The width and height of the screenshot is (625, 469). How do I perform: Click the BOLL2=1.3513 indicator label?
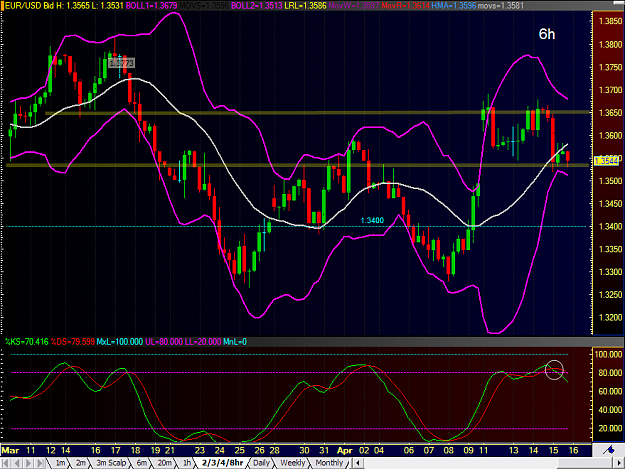(257, 6)
